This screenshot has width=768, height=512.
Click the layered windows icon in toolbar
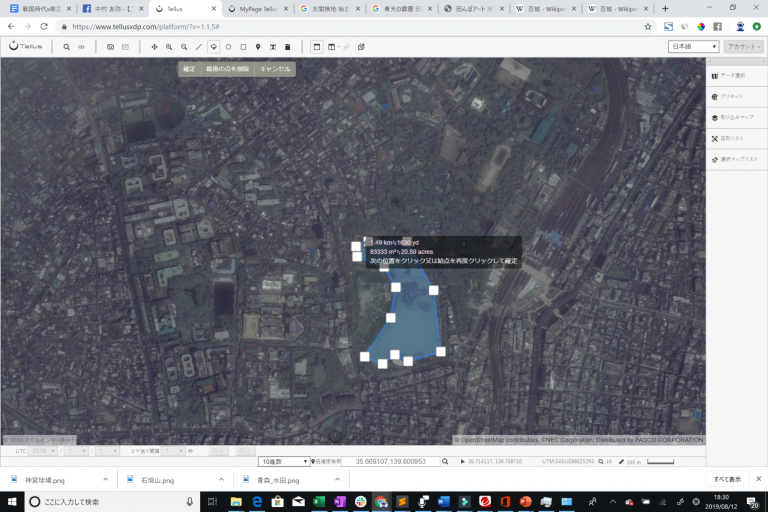(361, 47)
